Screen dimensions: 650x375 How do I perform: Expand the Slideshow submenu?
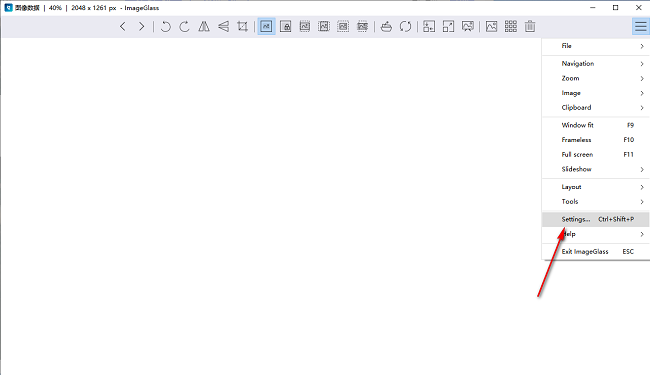click(596, 169)
